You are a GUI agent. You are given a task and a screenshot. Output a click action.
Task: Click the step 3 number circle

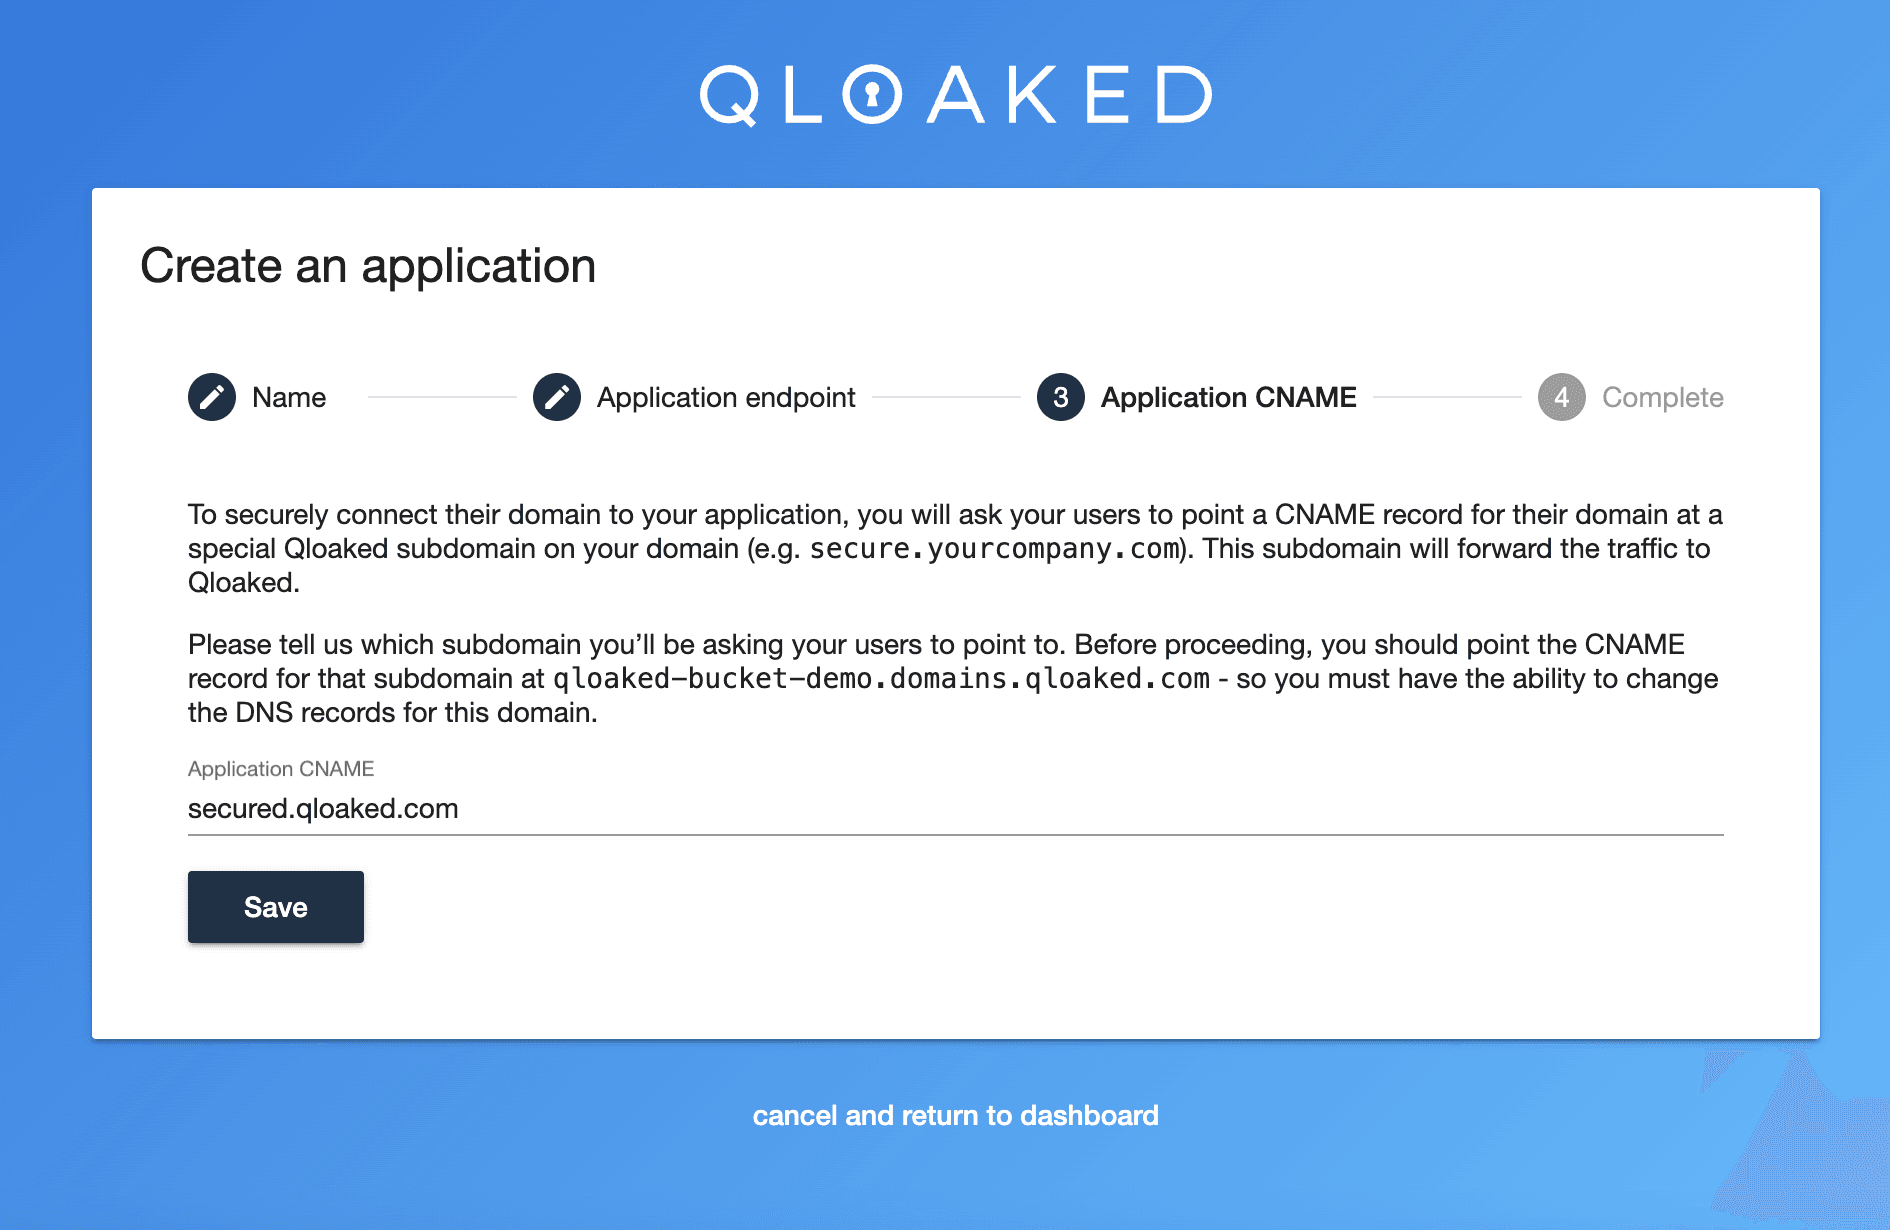pos(1061,398)
